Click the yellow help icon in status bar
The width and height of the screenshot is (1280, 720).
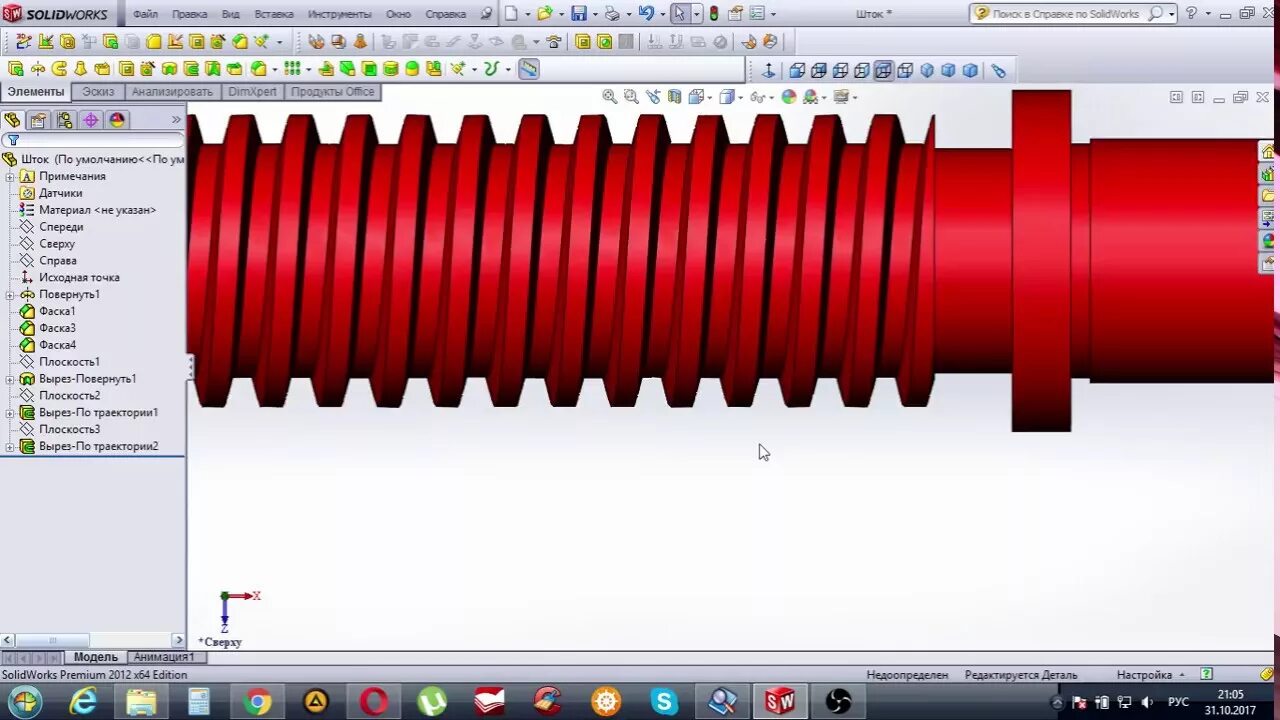1268,675
